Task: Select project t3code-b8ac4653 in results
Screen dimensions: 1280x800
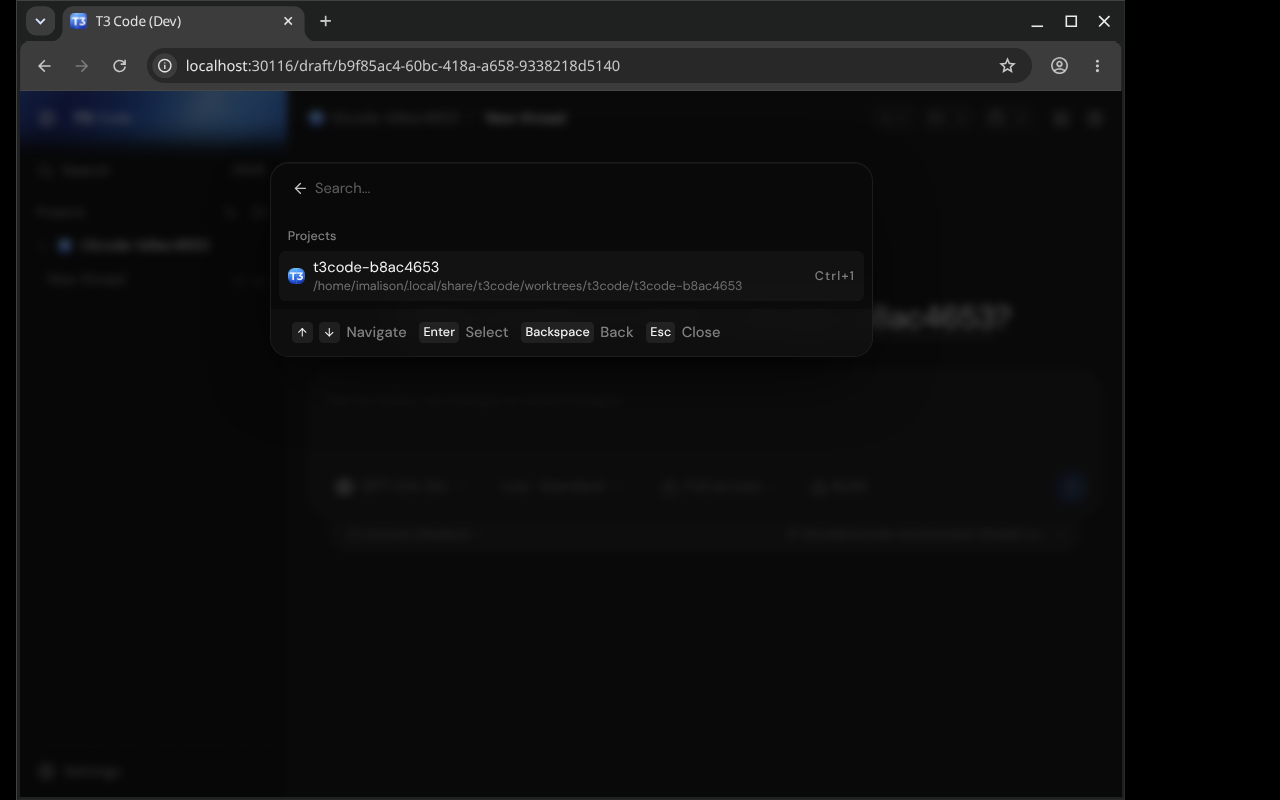Action: (571, 276)
